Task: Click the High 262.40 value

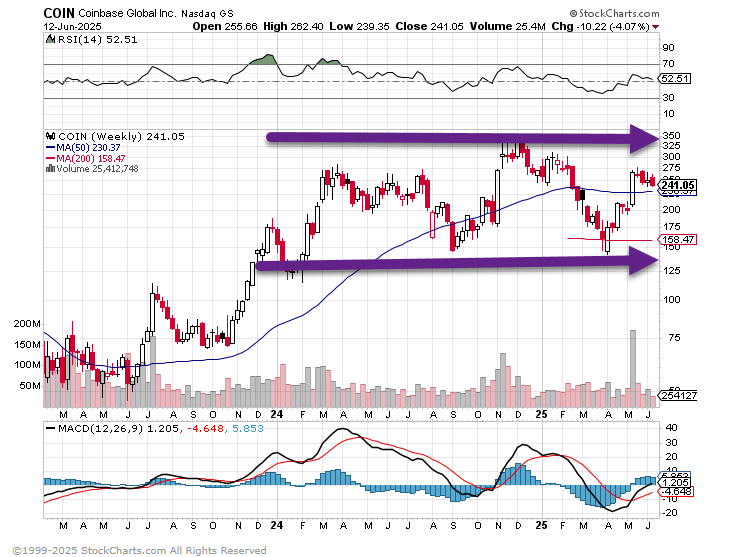Action: 293,27
